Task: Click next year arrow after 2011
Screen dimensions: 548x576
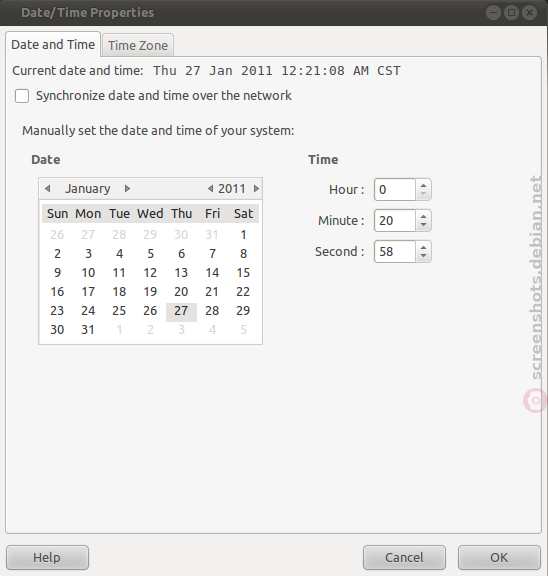Action: (256, 189)
